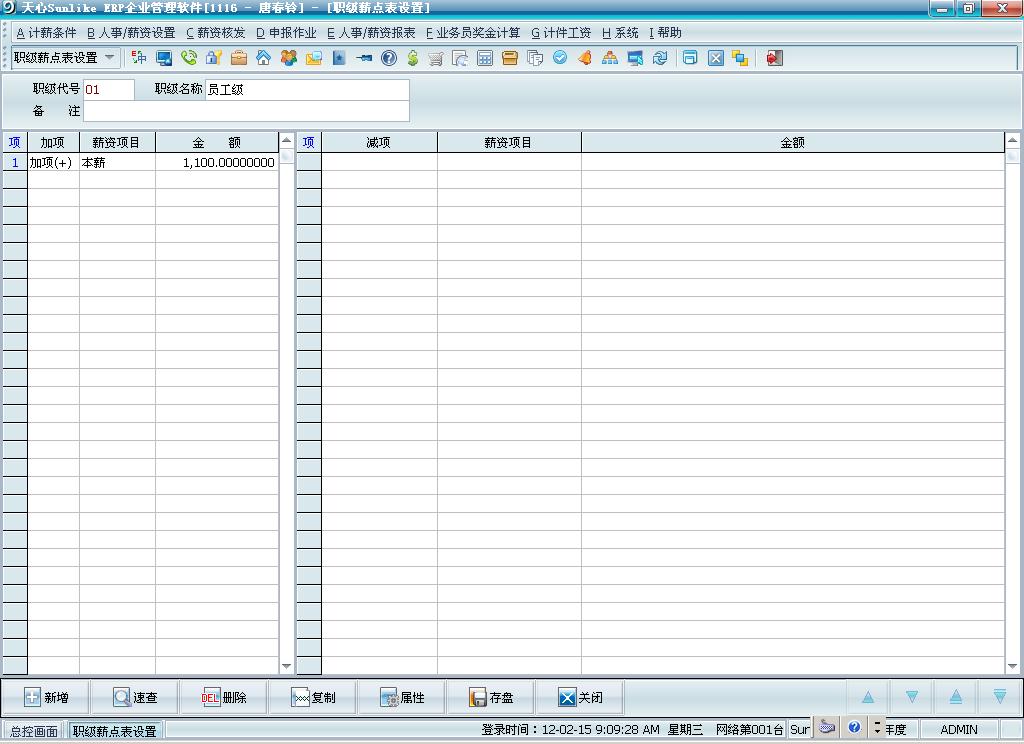Viewport: 1024px width, 744px height.
Task: Open the E 人事/薪资报表 menu
Action: pos(371,33)
